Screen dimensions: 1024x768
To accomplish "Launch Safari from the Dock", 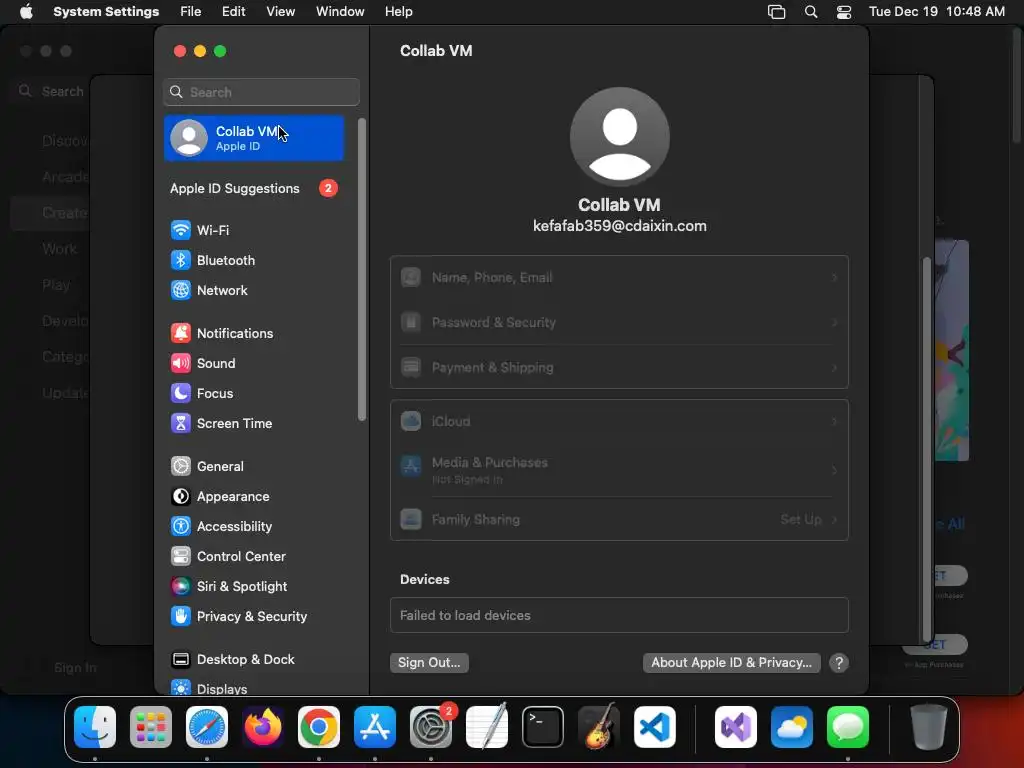I will [207, 727].
